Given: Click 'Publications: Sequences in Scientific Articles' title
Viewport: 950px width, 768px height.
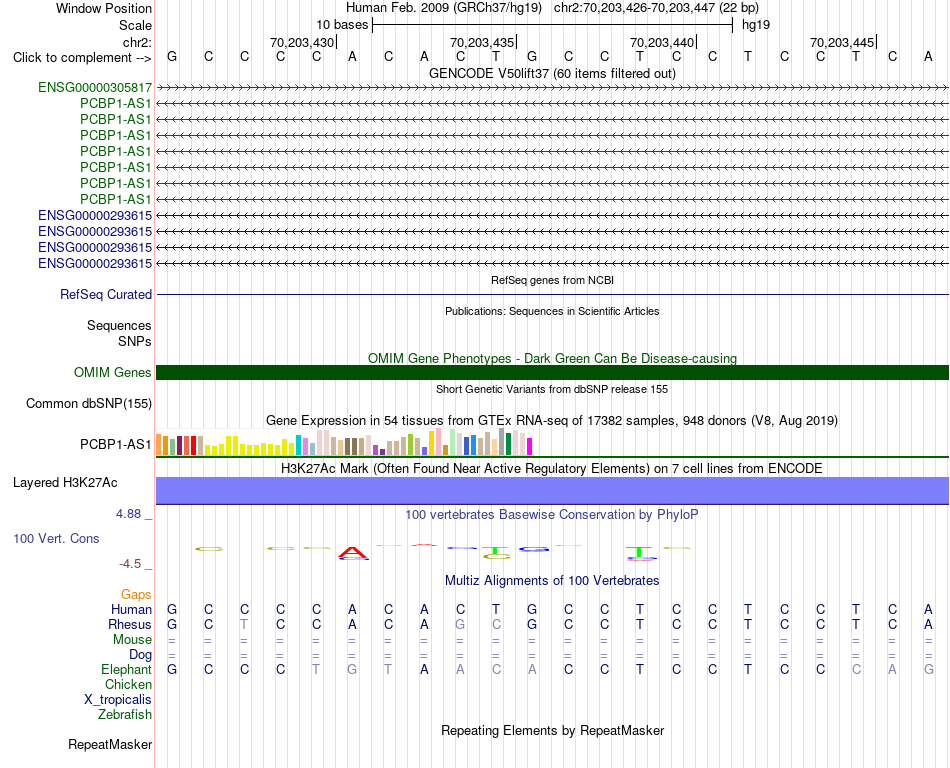Looking at the screenshot, I should 552,311.
